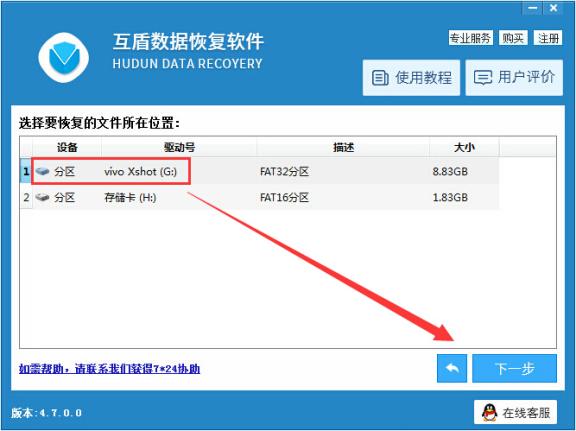Click the 8.83GB size cell
Screen dimensions: 576x431
coord(450,172)
